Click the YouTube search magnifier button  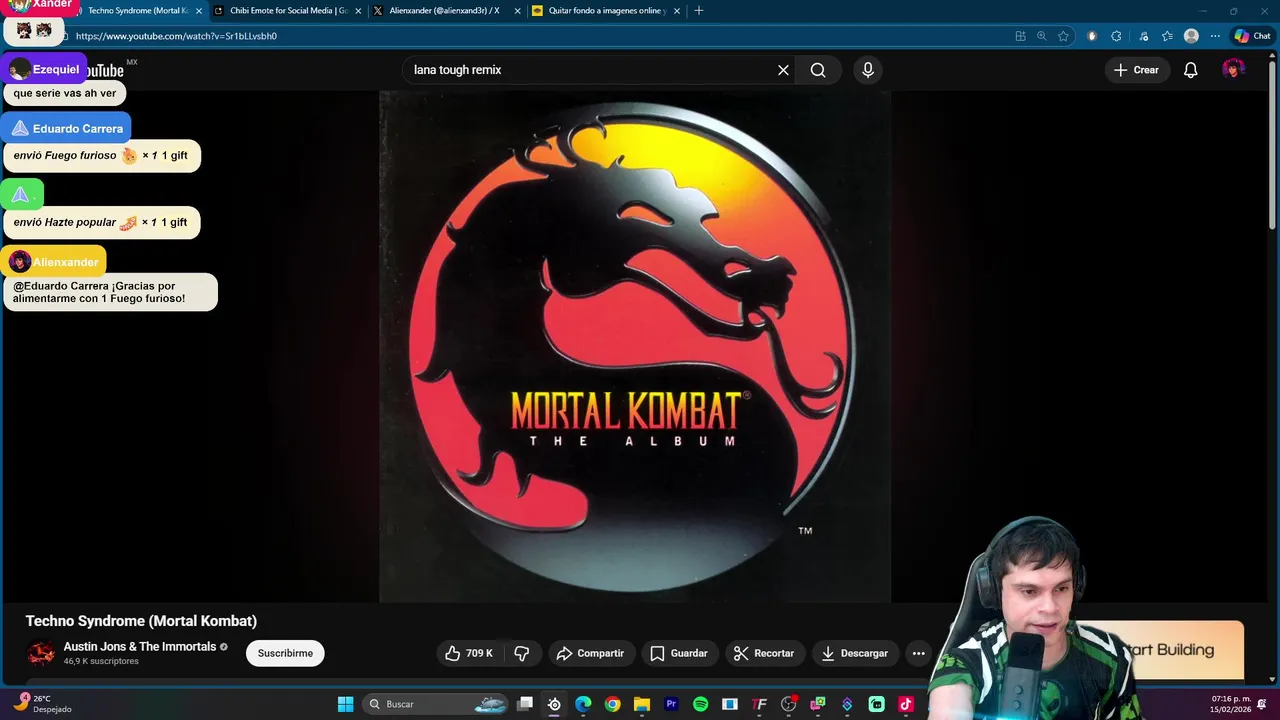[818, 70]
